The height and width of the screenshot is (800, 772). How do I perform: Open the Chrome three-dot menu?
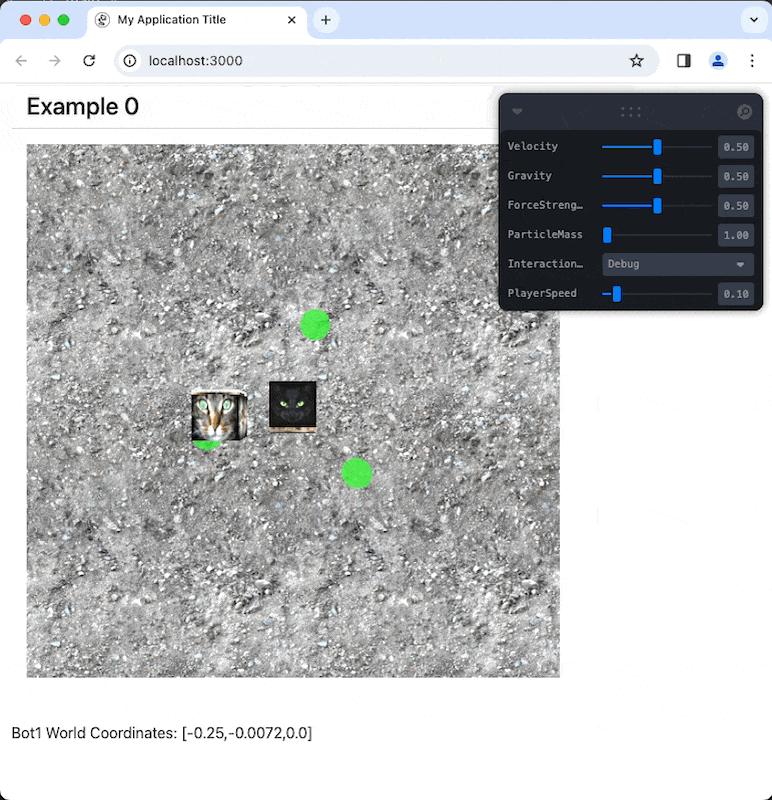click(752, 61)
